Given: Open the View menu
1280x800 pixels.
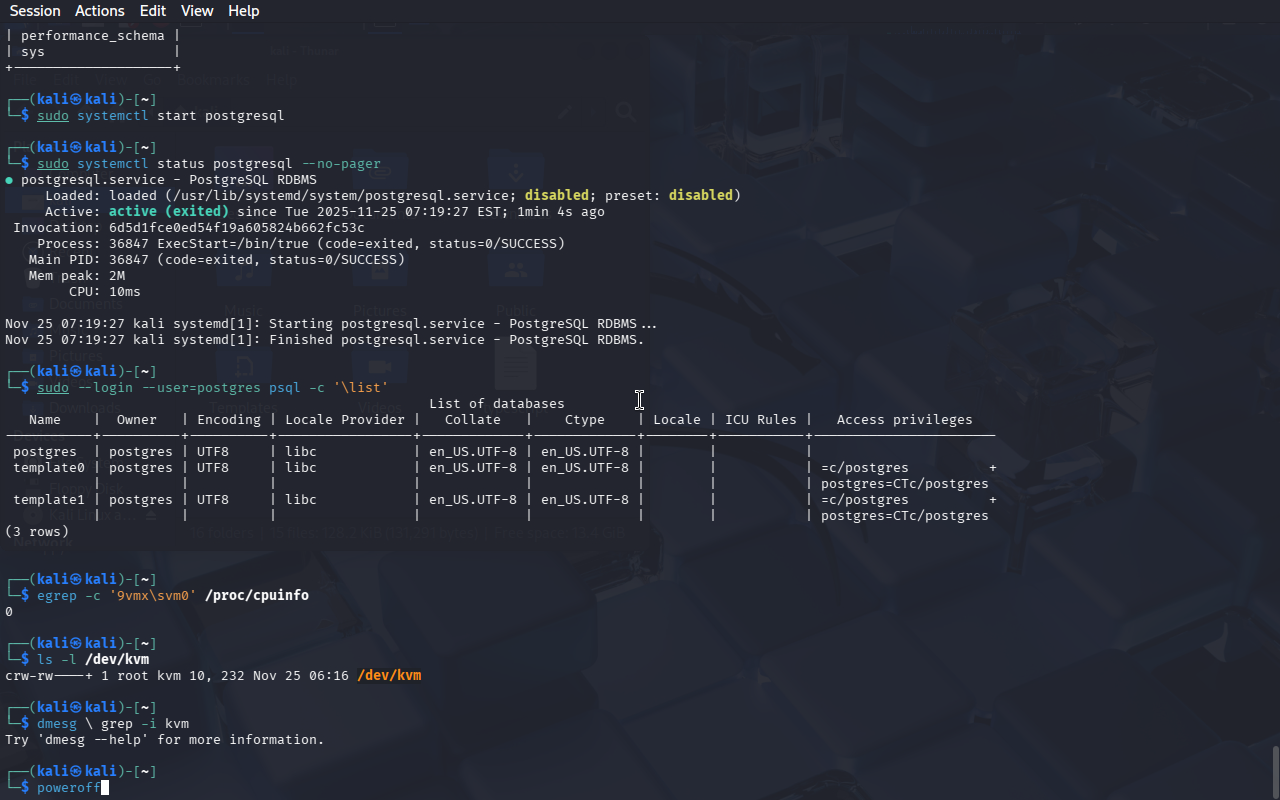Looking at the screenshot, I should [x=197, y=11].
